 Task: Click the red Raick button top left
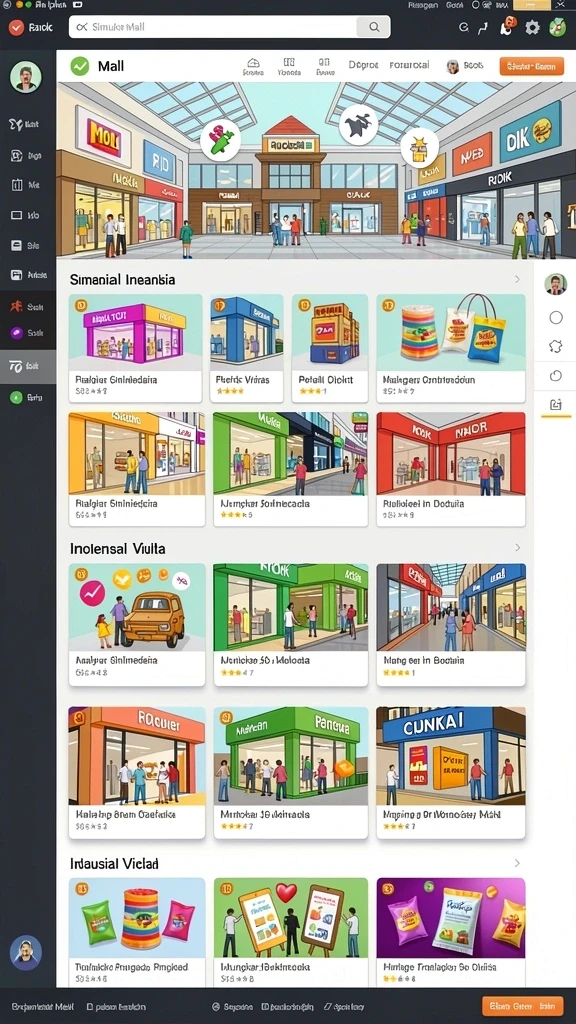click(x=31, y=27)
